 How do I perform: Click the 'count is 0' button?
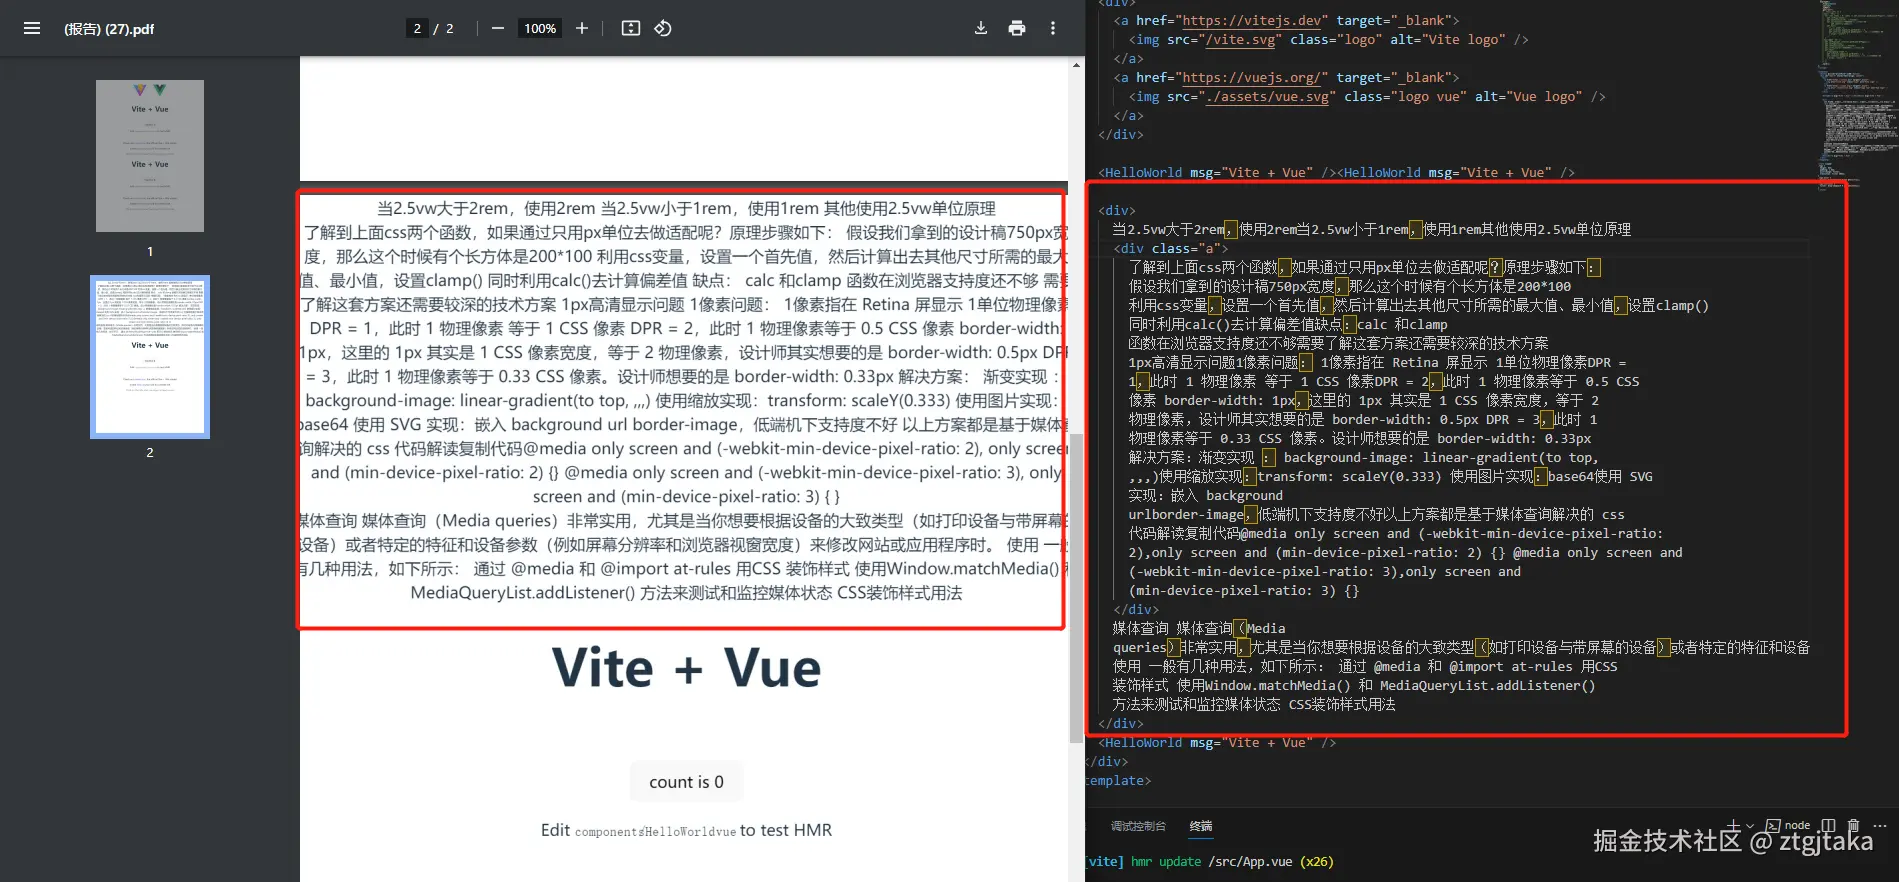(686, 782)
